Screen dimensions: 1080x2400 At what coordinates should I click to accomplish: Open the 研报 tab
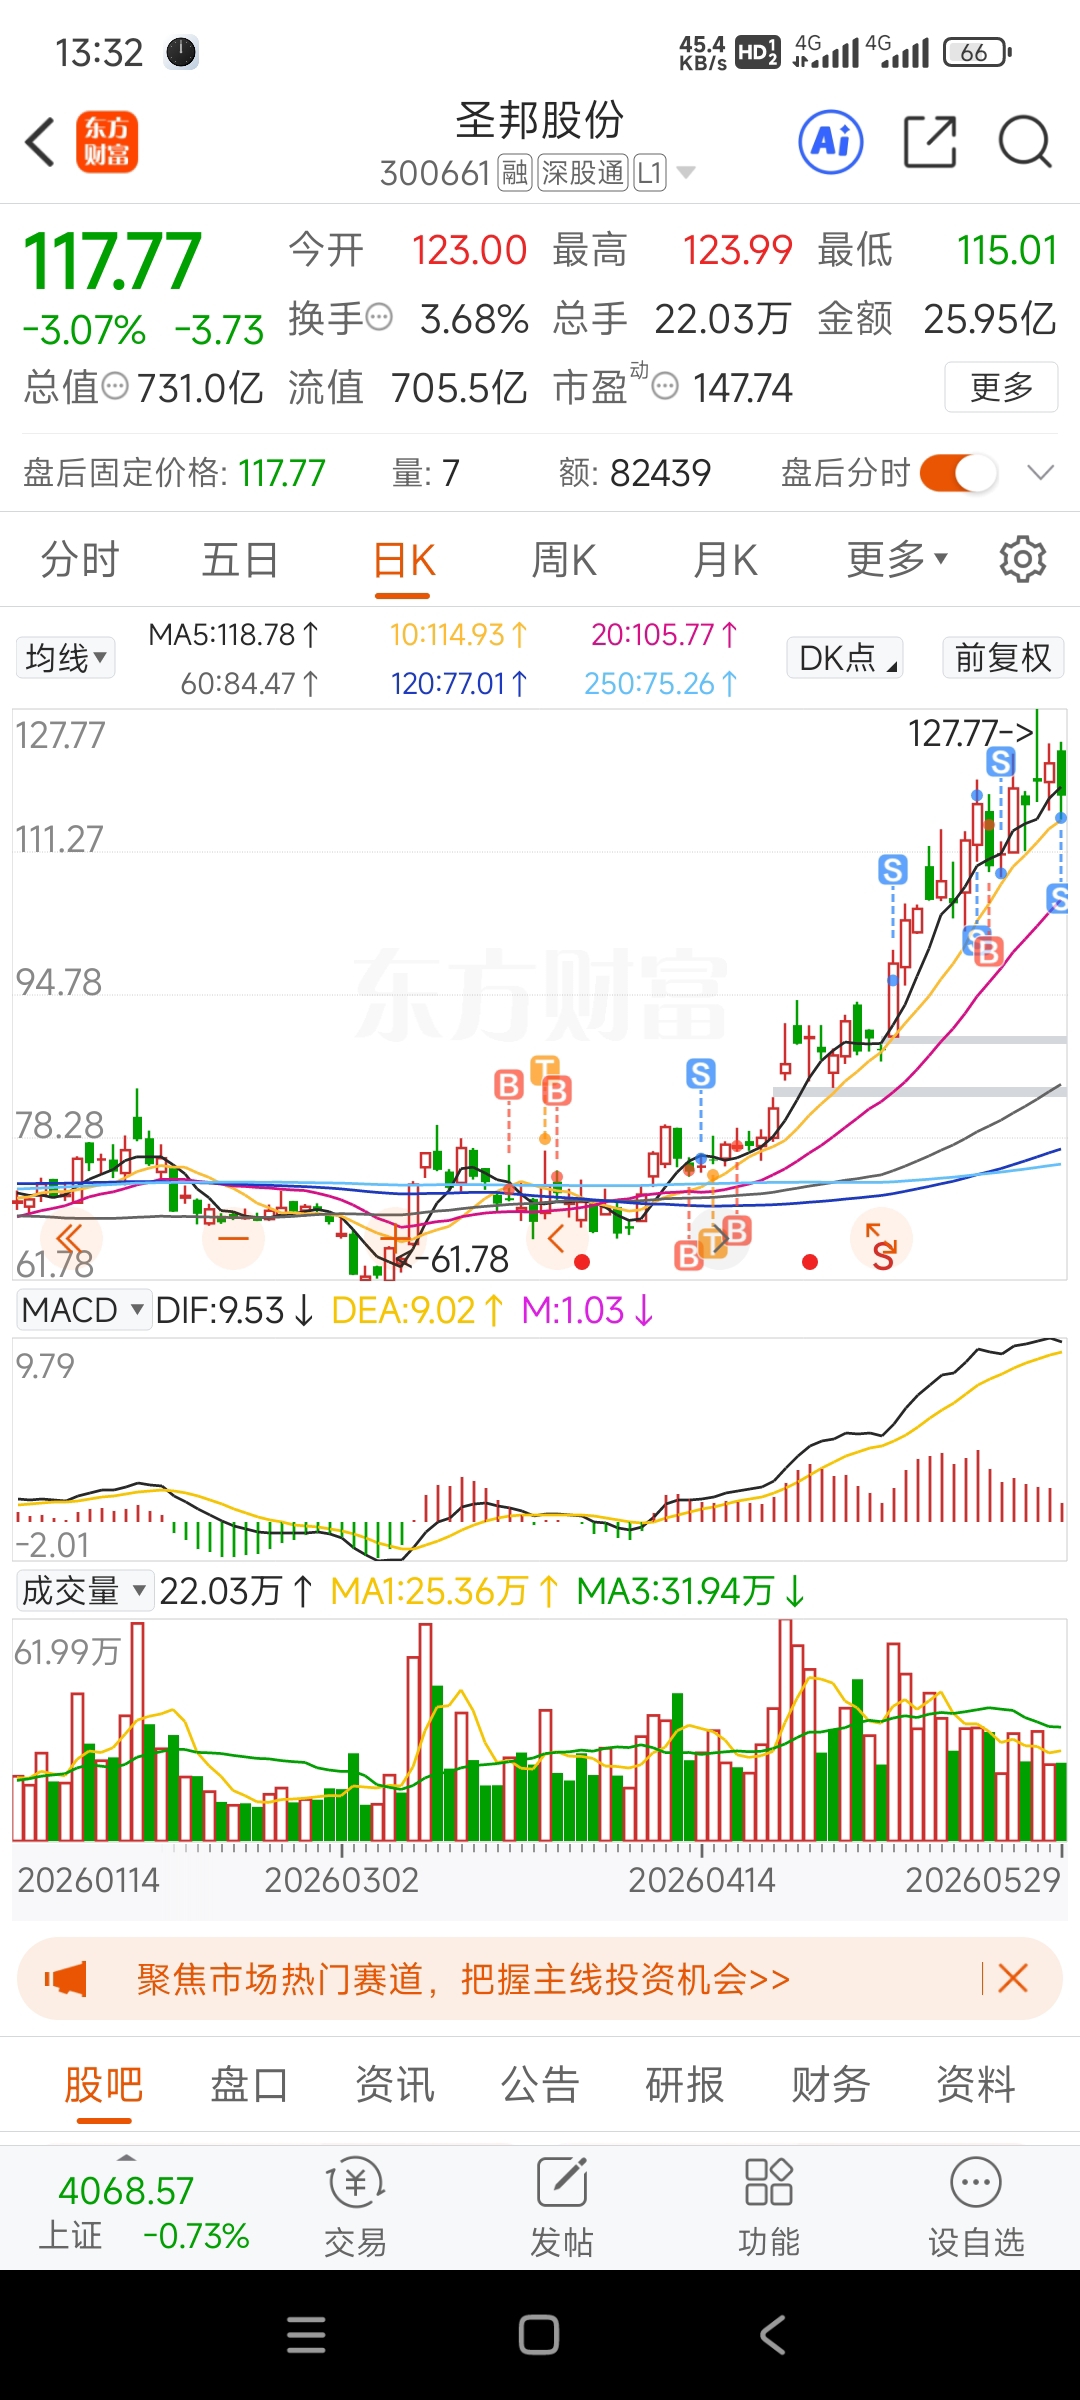point(685,2085)
